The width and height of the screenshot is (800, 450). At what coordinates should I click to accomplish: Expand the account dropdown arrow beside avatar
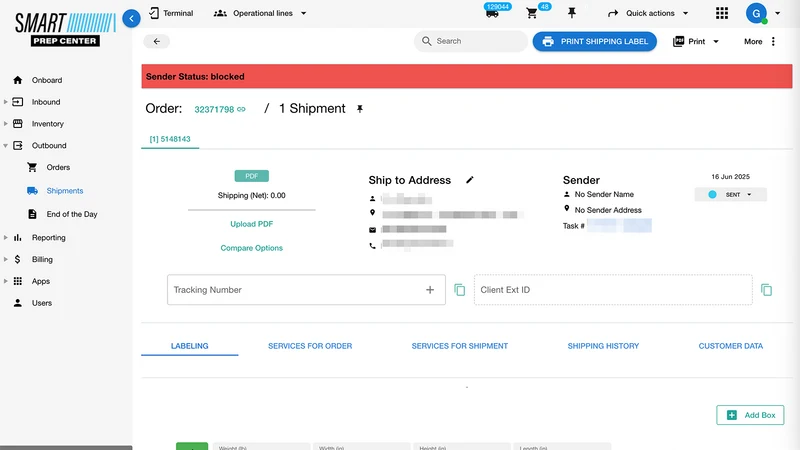[778, 13]
